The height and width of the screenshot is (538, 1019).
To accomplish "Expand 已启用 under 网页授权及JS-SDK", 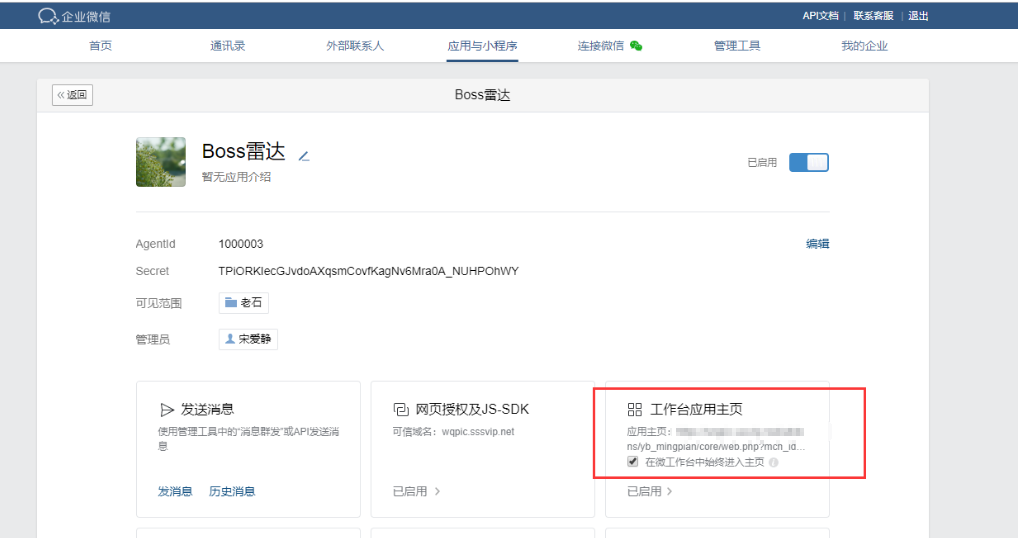I will [x=417, y=491].
